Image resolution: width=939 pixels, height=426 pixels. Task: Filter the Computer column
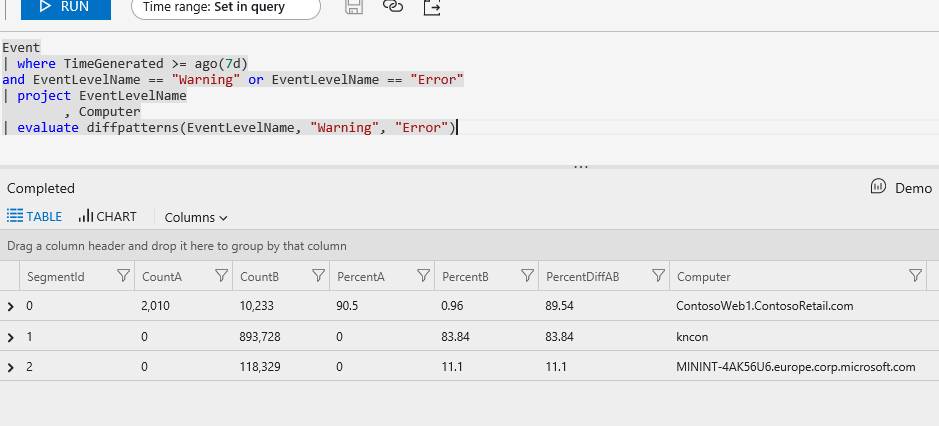click(x=915, y=276)
